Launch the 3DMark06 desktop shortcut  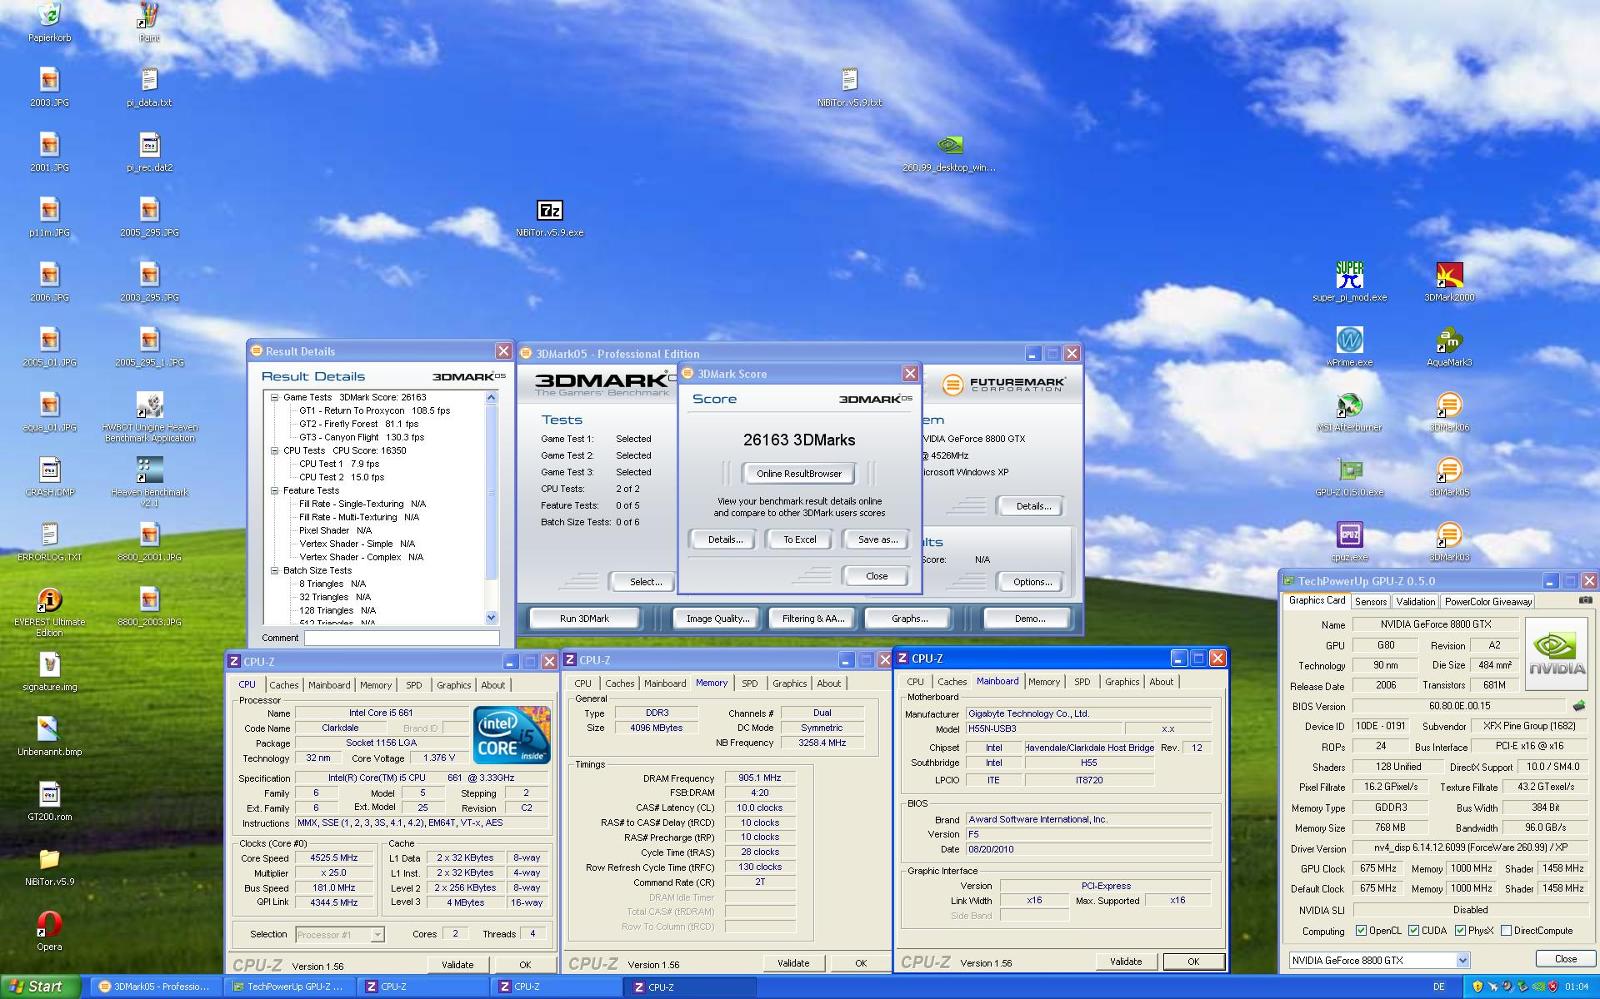tap(1449, 412)
